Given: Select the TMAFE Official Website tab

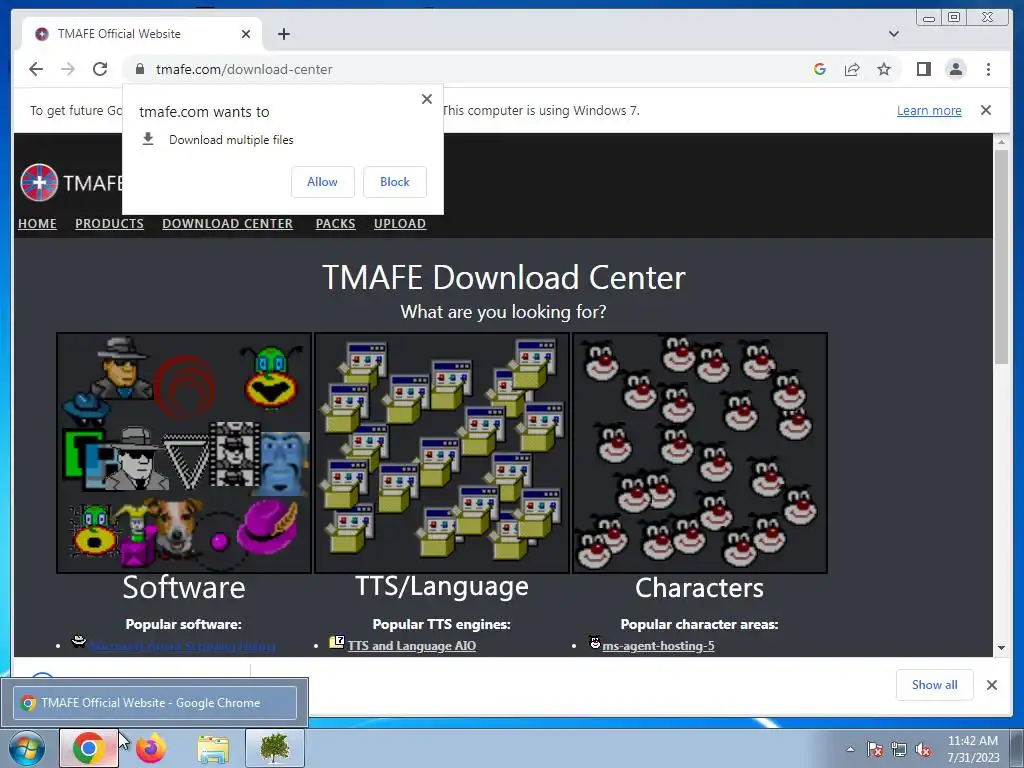Looking at the screenshot, I should tap(142, 34).
